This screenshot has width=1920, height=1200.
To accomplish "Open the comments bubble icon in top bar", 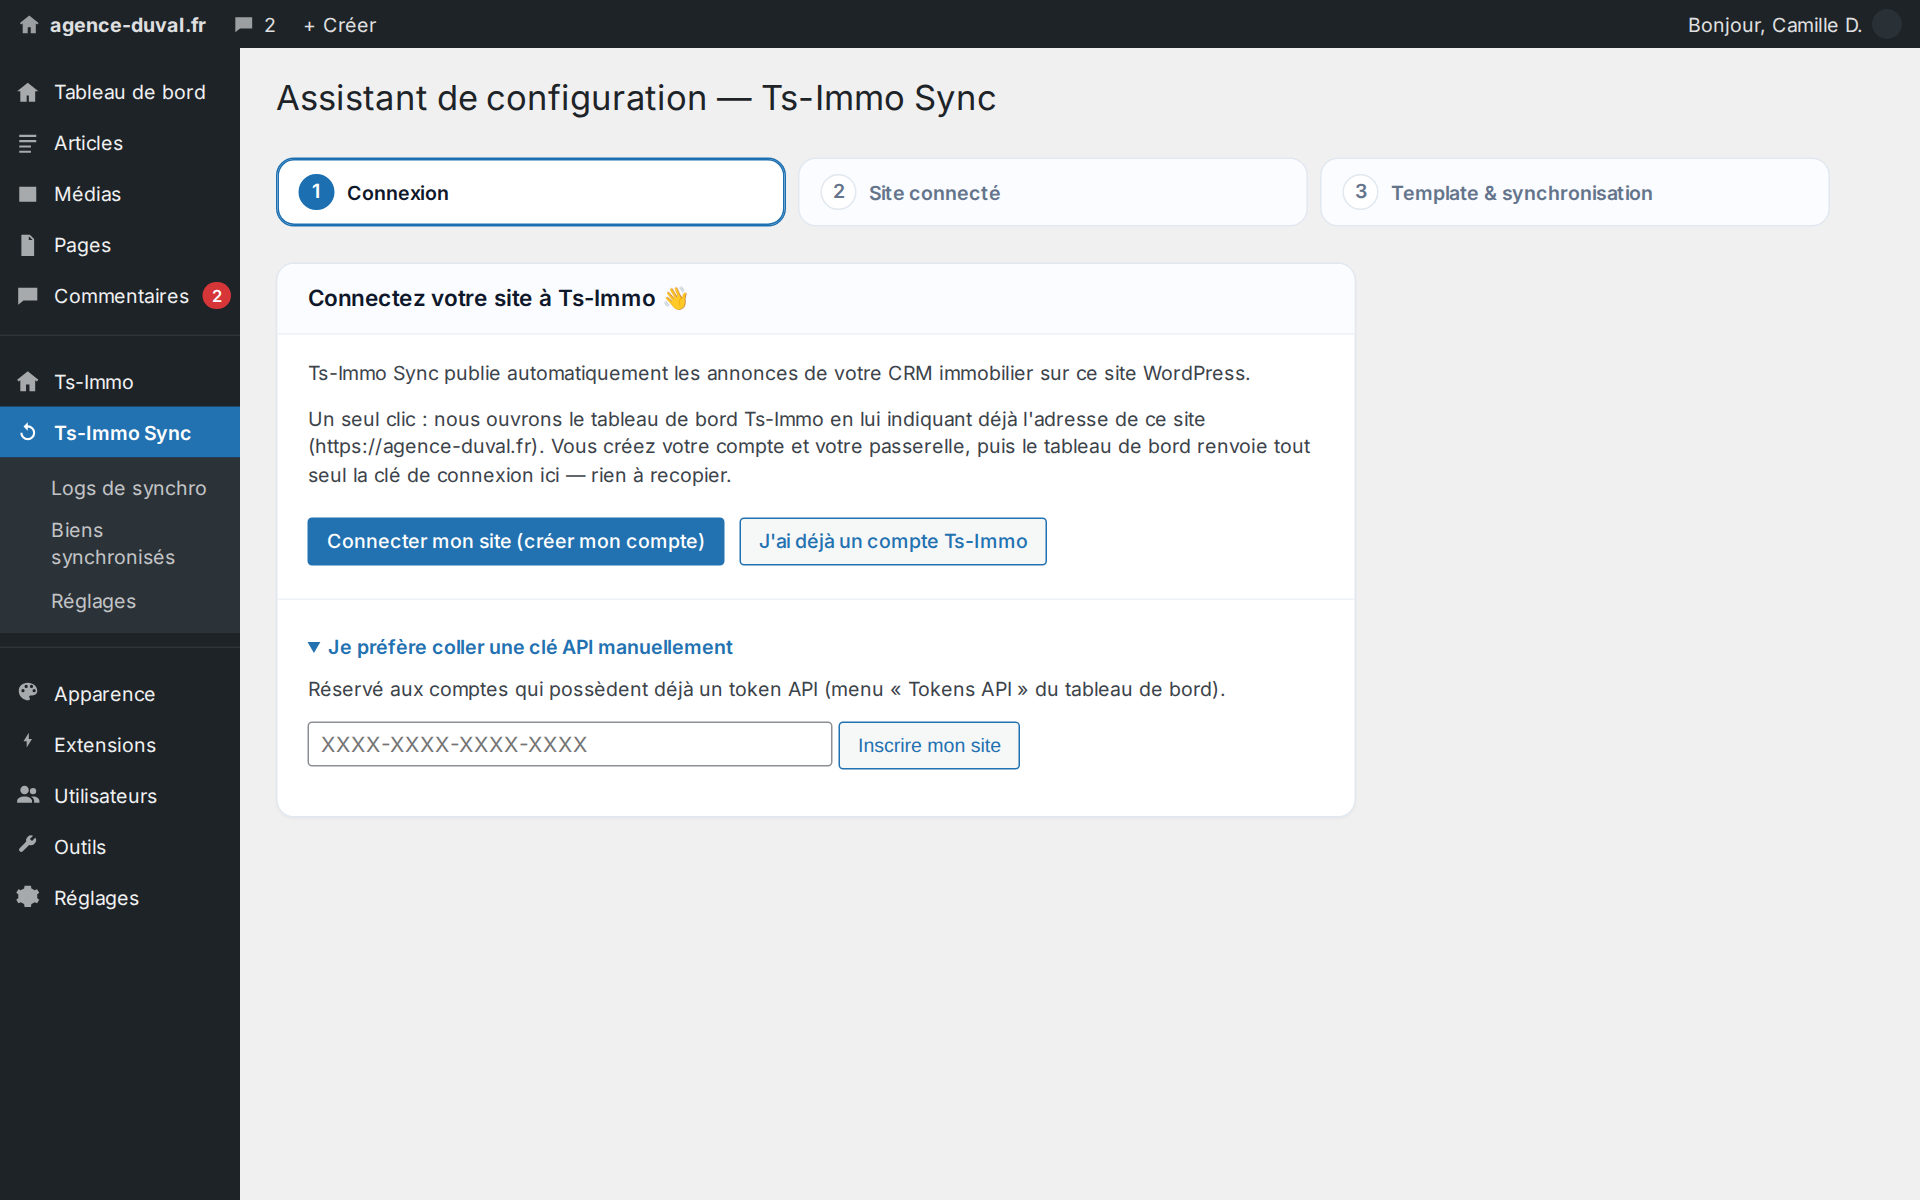I will 243,25.
